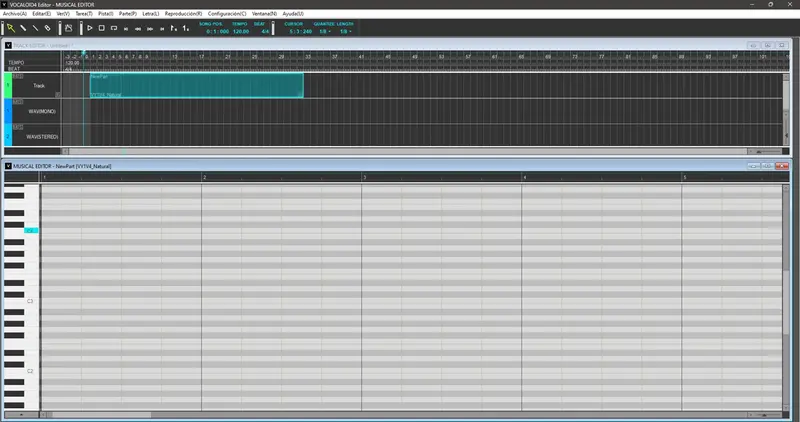
Task: Select the arrow pointer tool
Action: (11, 28)
